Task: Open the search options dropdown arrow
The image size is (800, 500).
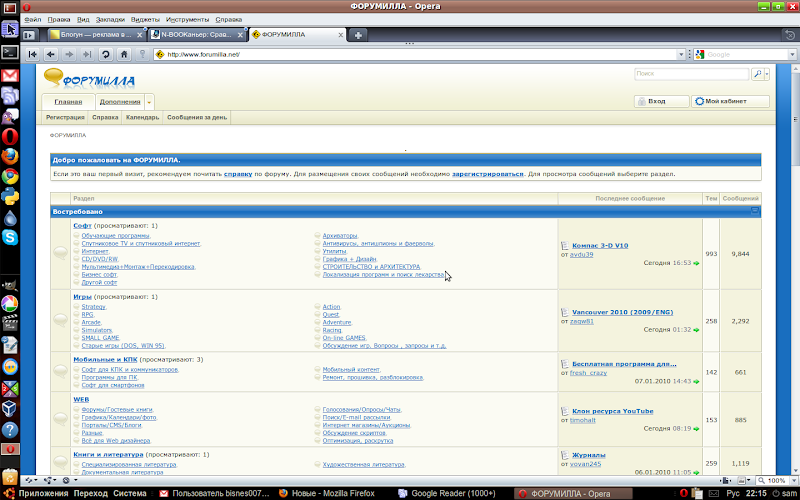Action: [x=767, y=74]
